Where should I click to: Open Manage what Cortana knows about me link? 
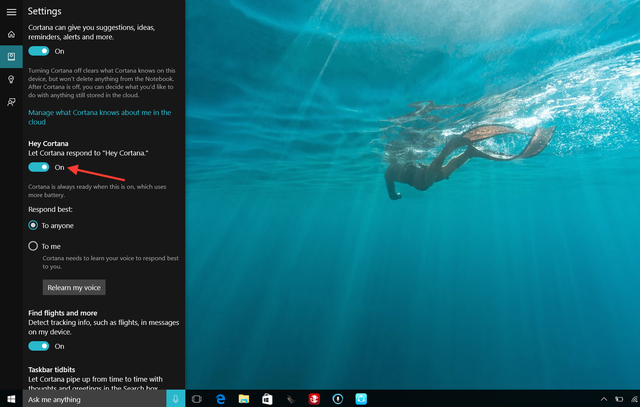100,117
